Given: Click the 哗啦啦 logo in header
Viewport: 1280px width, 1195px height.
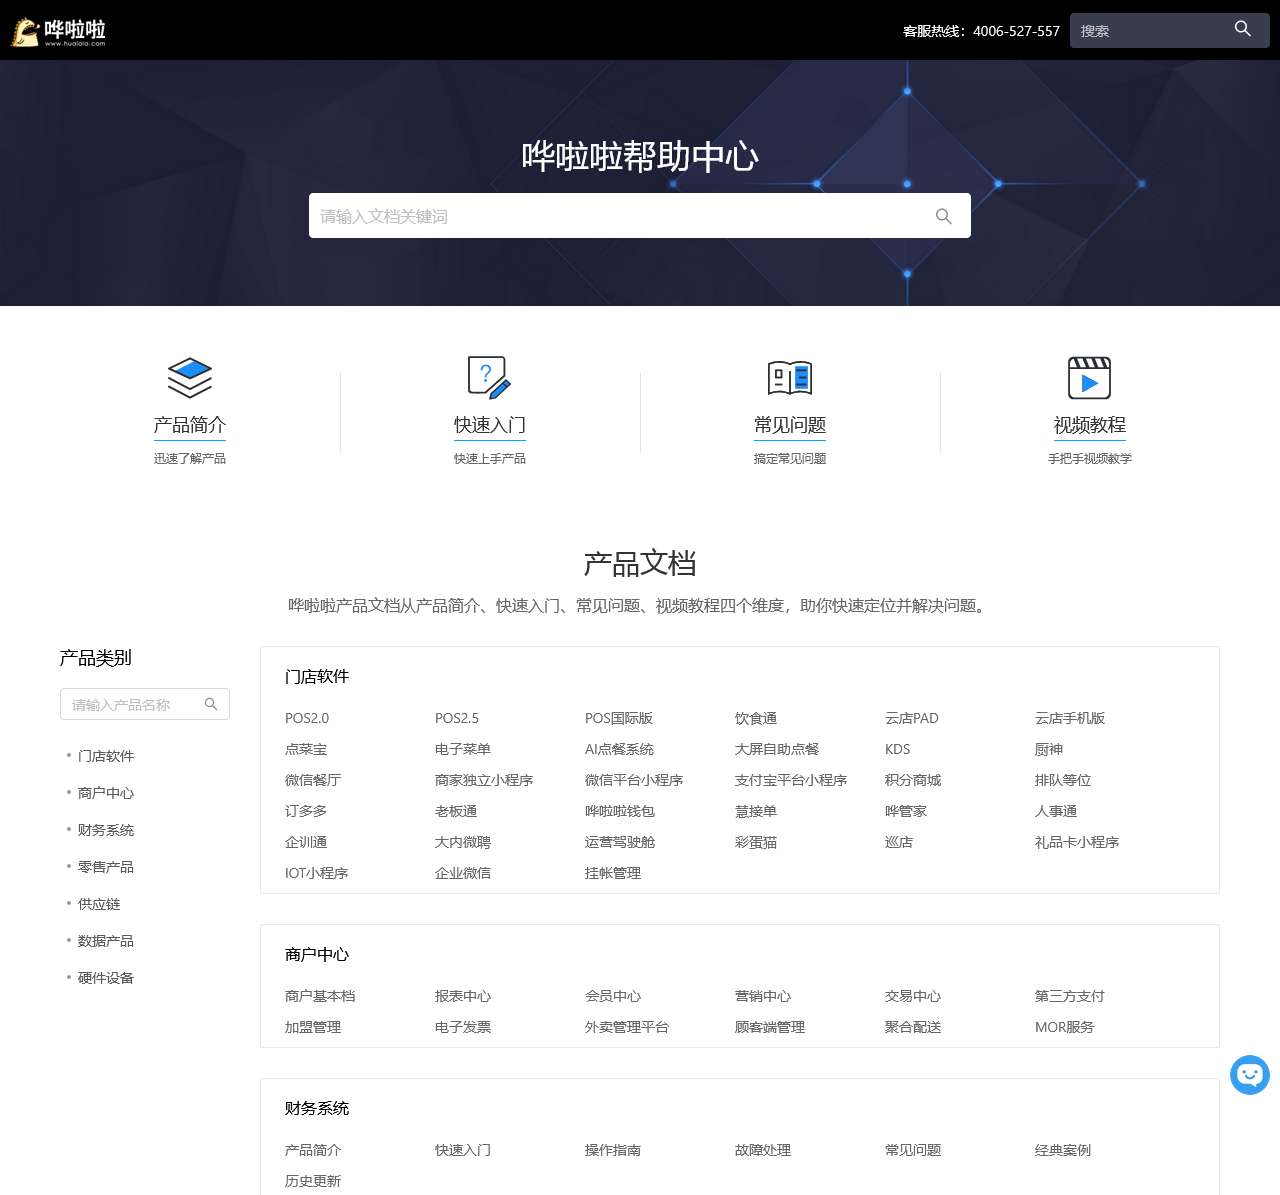Looking at the screenshot, I should point(58,31).
